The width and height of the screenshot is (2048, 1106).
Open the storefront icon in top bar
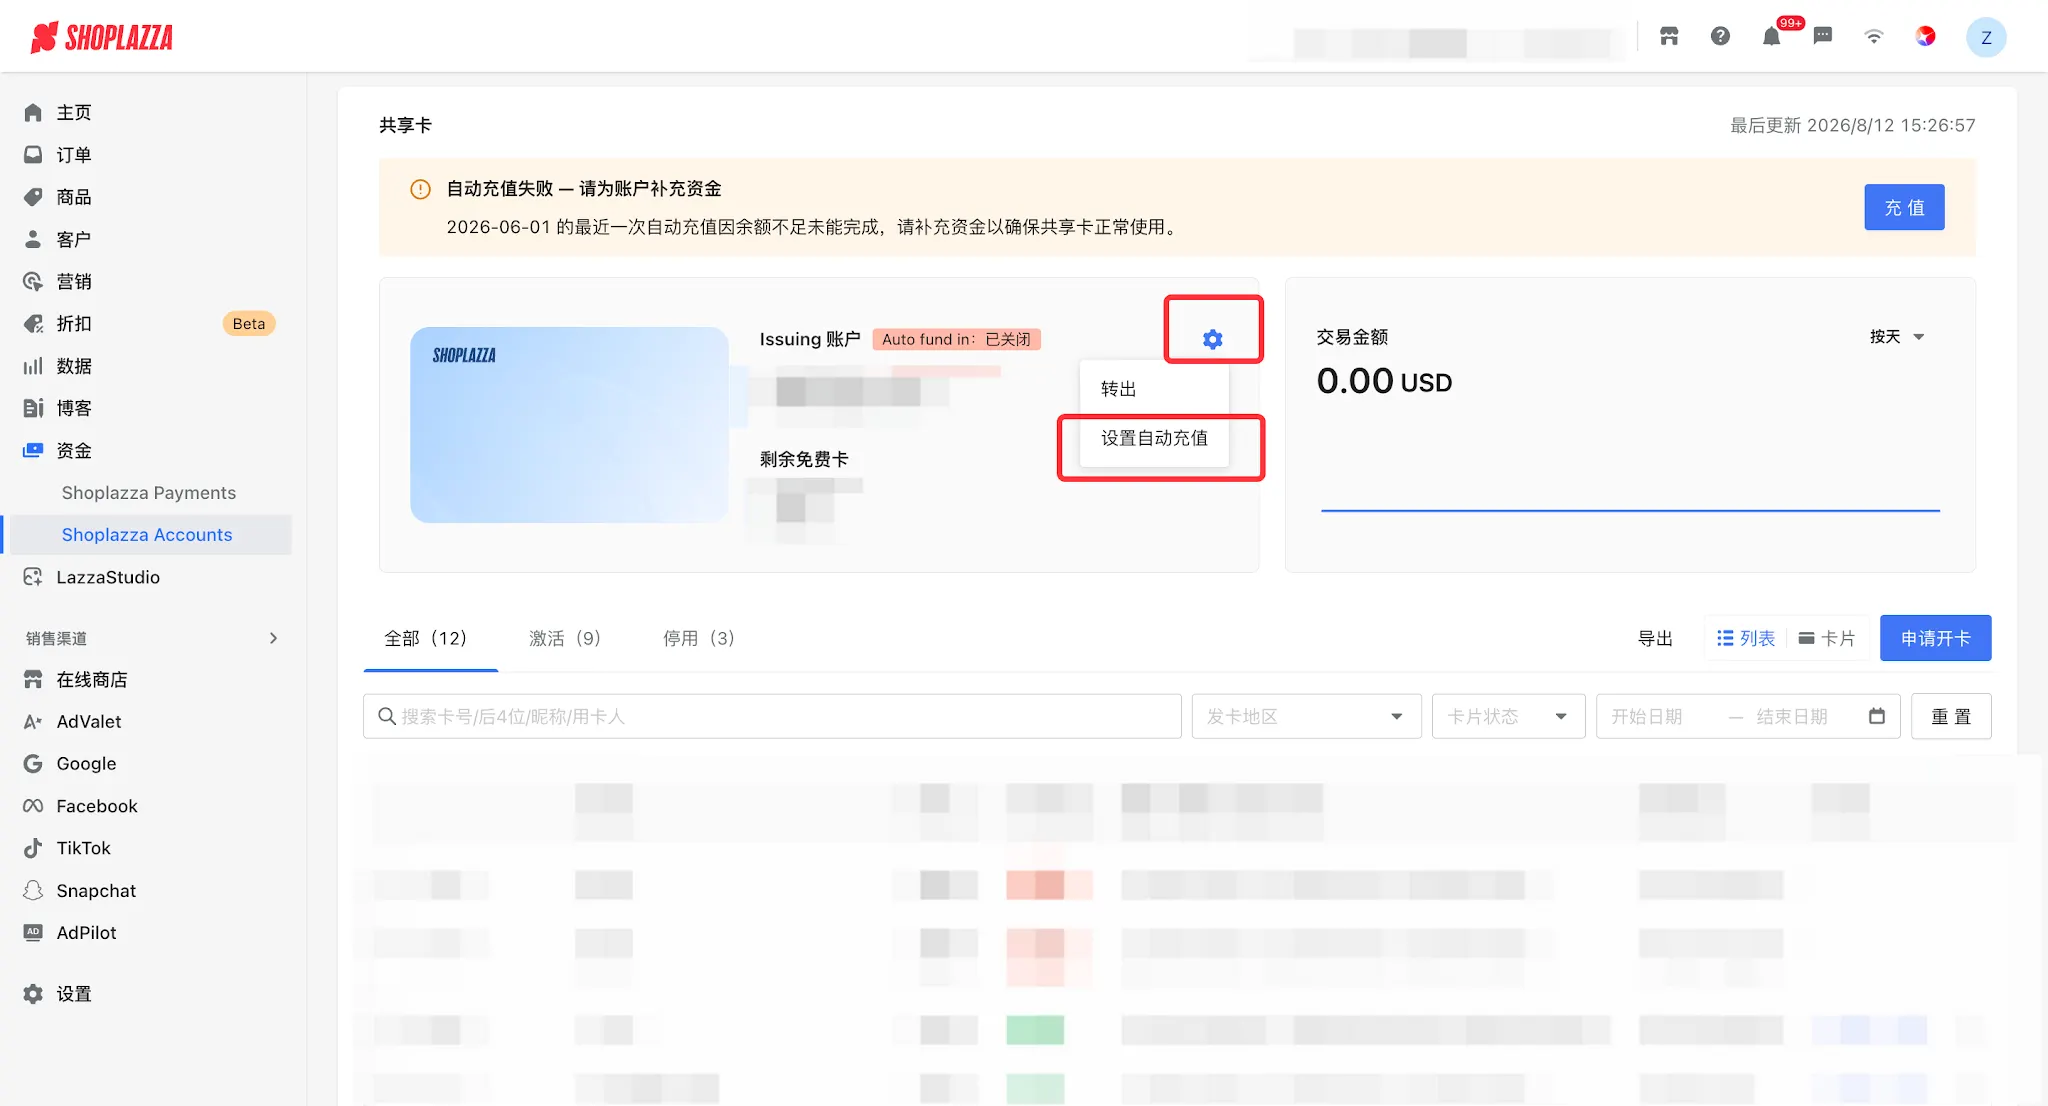[x=1669, y=37]
